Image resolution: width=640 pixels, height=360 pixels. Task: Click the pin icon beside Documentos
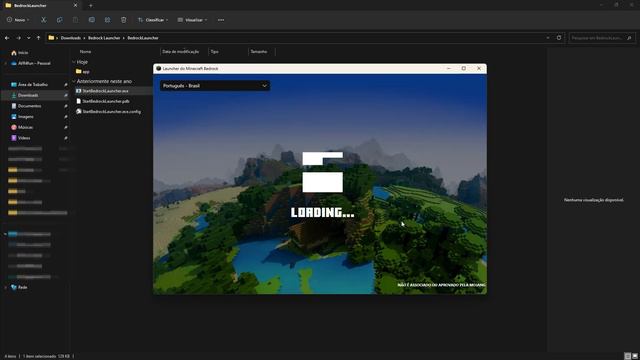pos(65,106)
